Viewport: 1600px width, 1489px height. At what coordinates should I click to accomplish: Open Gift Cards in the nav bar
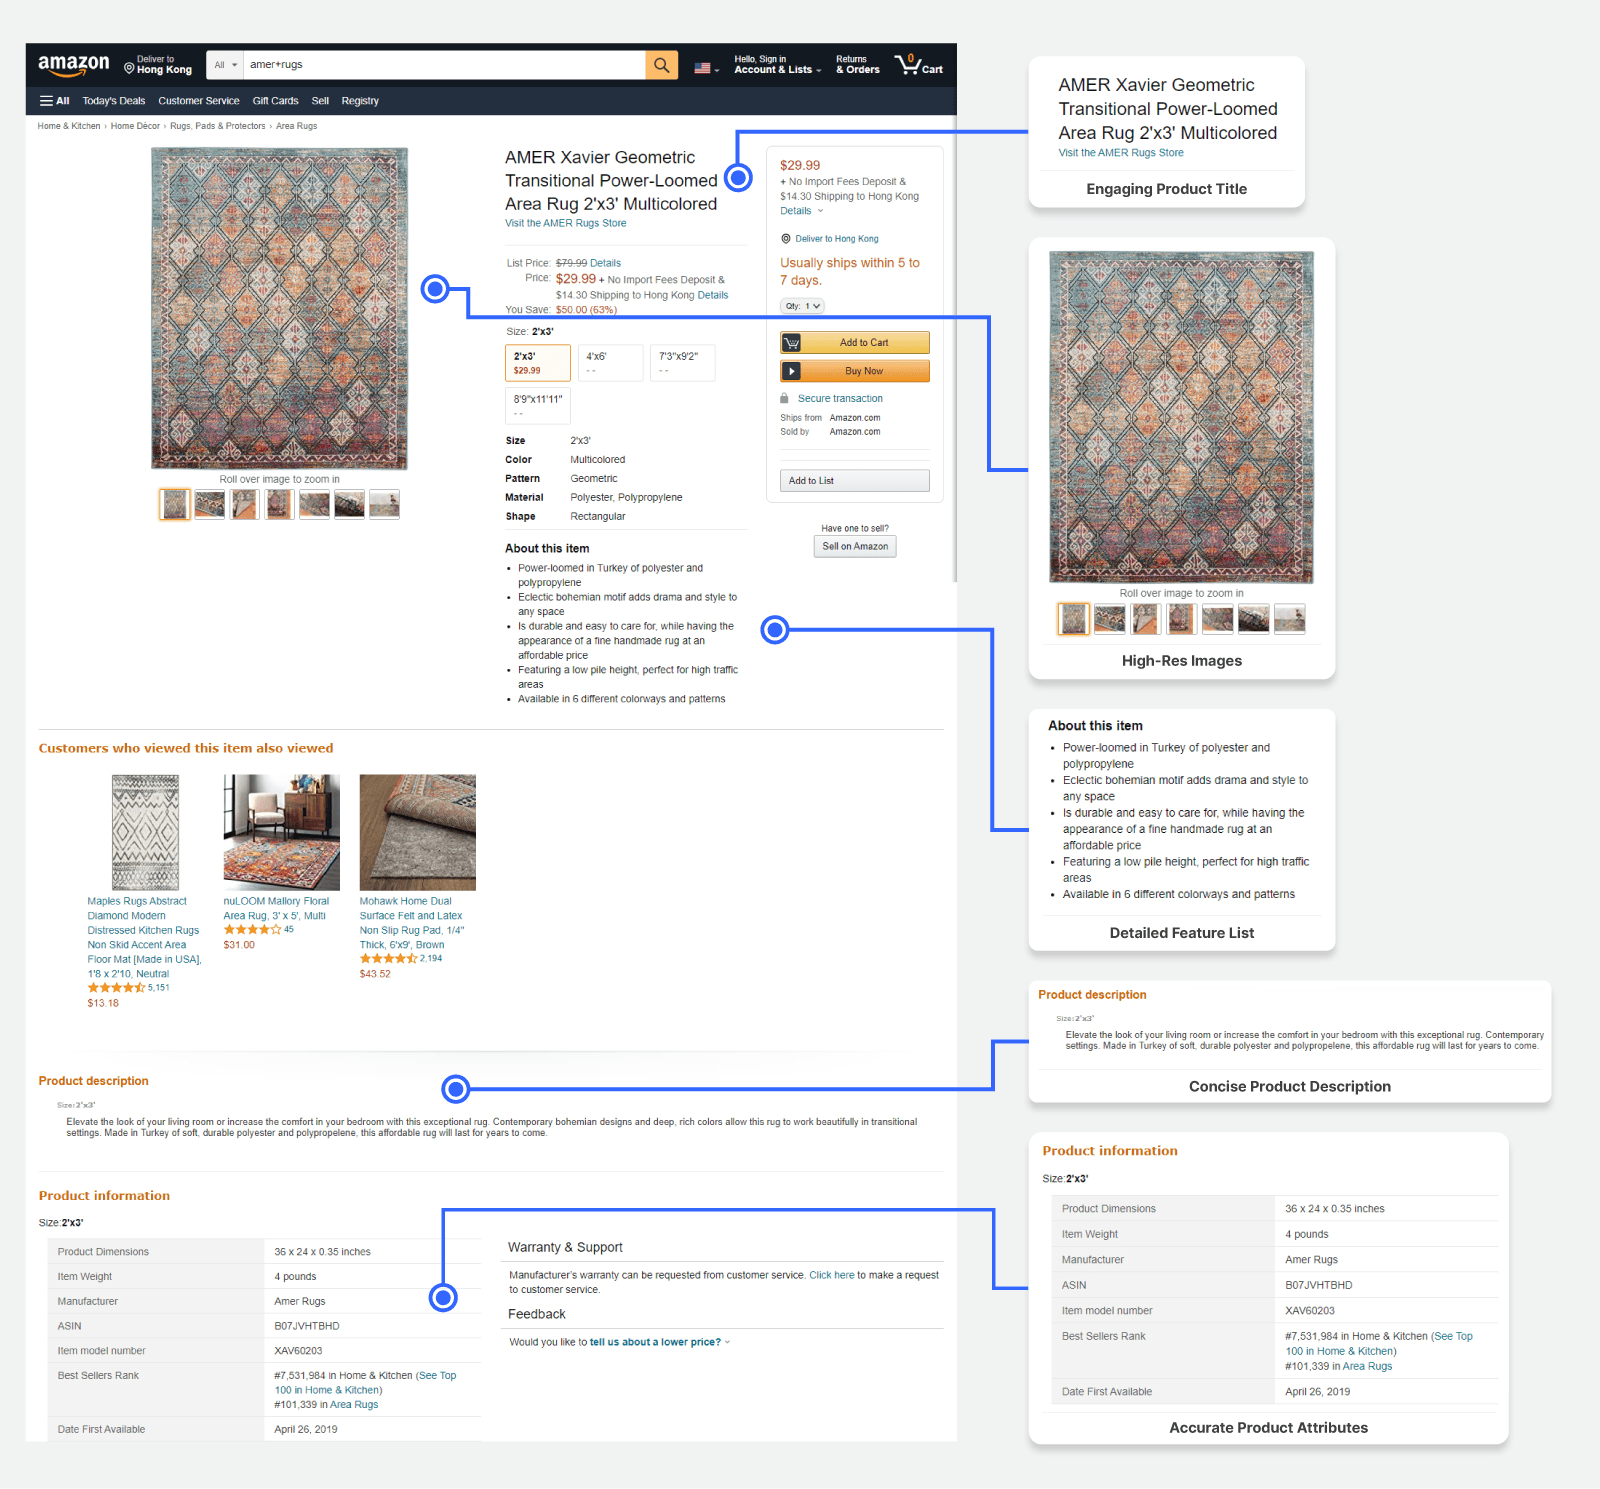275,101
